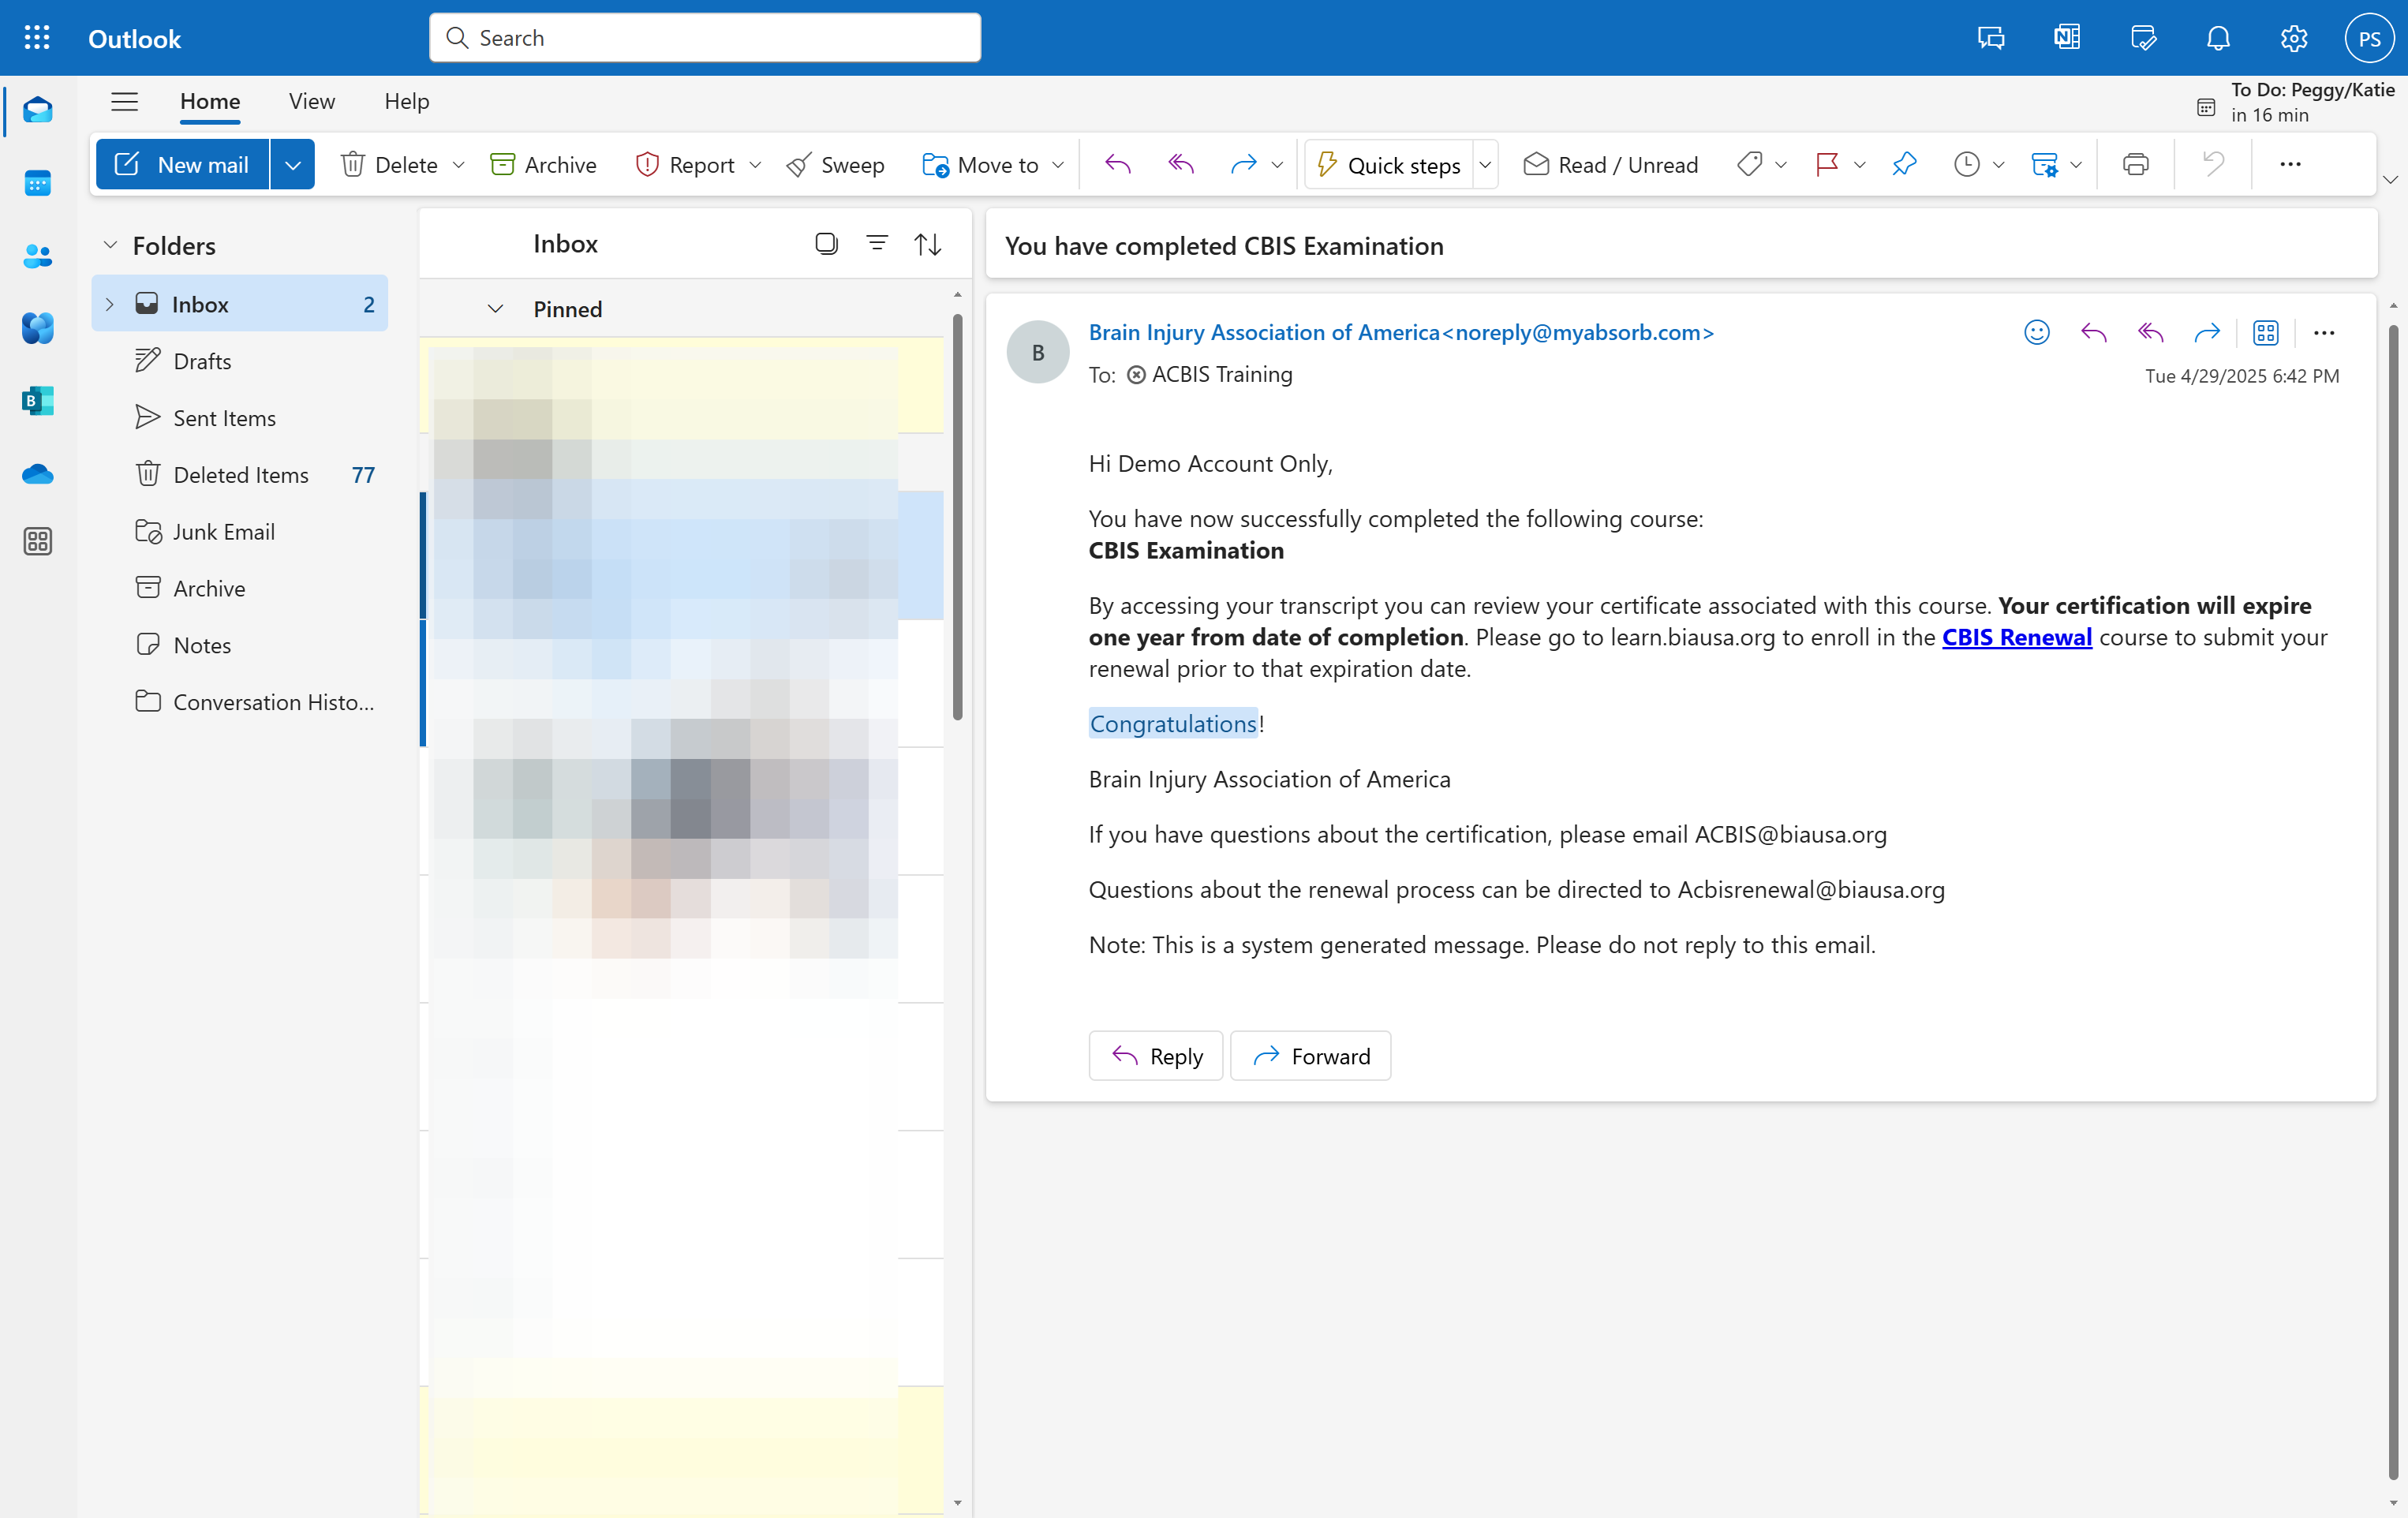Click the Archive button in the ribbon

(x=543, y=164)
